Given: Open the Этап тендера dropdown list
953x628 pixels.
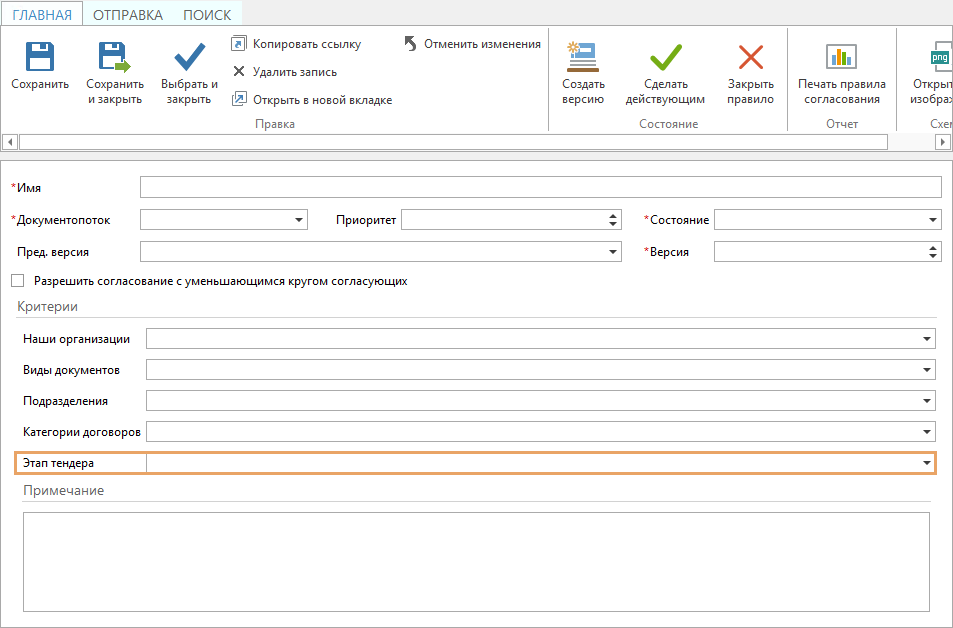Looking at the screenshot, I should [927, 463].
